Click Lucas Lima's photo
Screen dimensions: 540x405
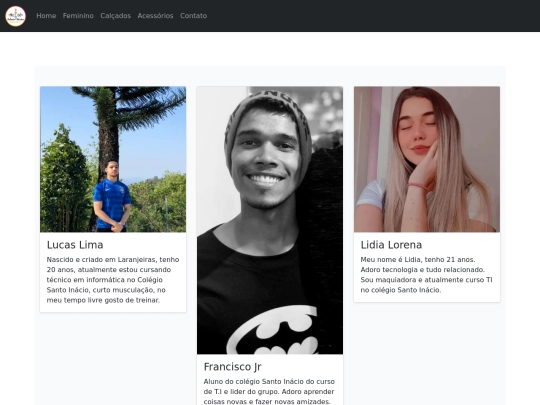(113, 159)
